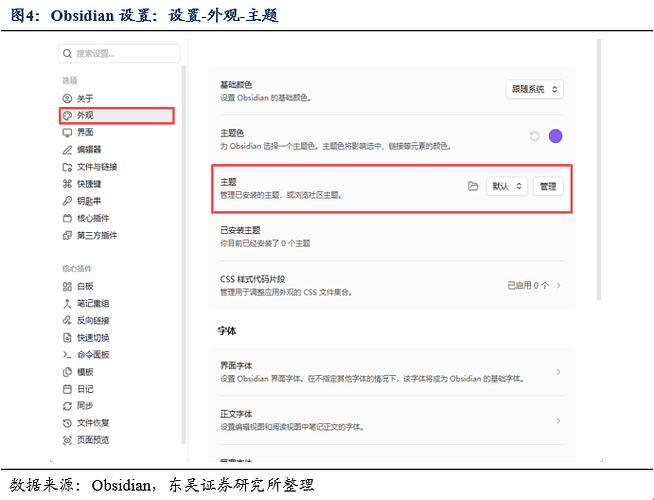This screenshot has width=654, height=500.
Task: Select the 日记 calendar icon
Action: tap(67, 389)
